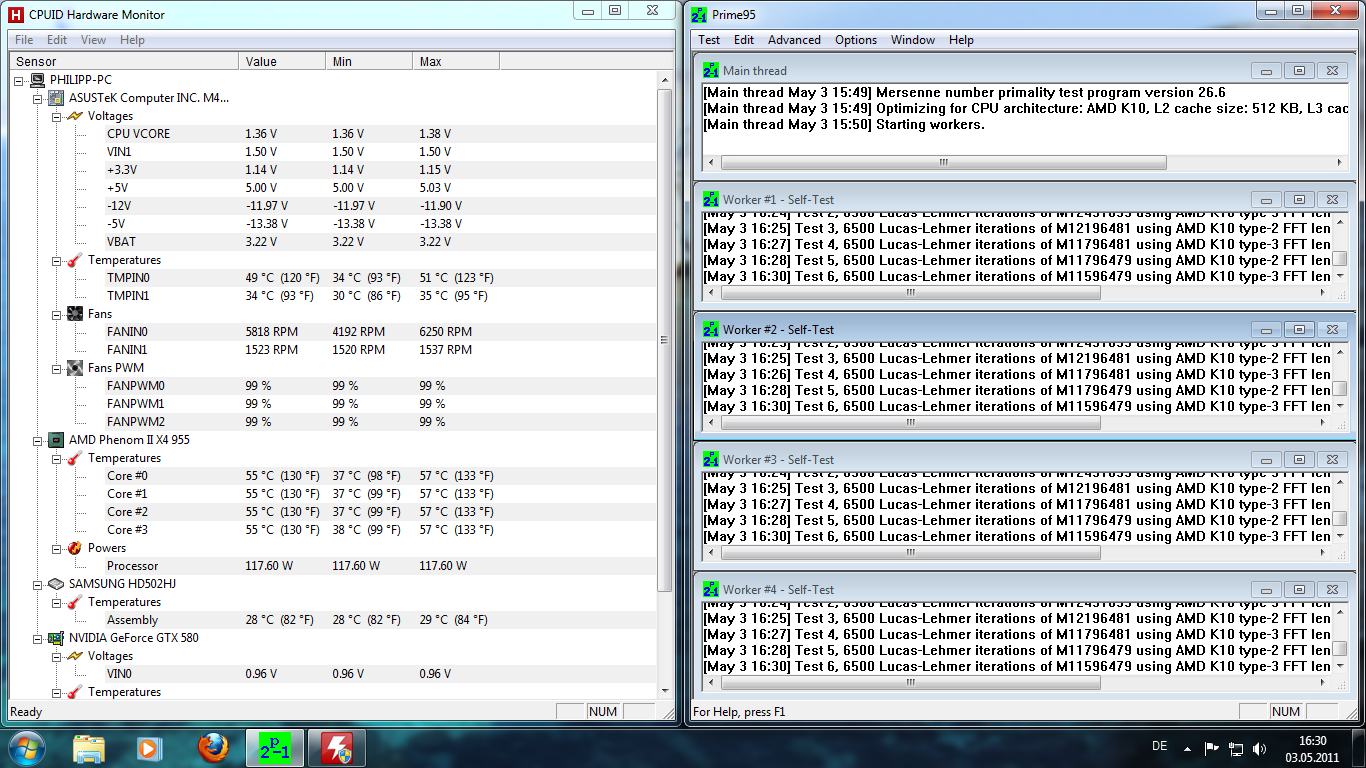Collapse the Fans PWM section
1366x768 pixels.
(56, 368)
